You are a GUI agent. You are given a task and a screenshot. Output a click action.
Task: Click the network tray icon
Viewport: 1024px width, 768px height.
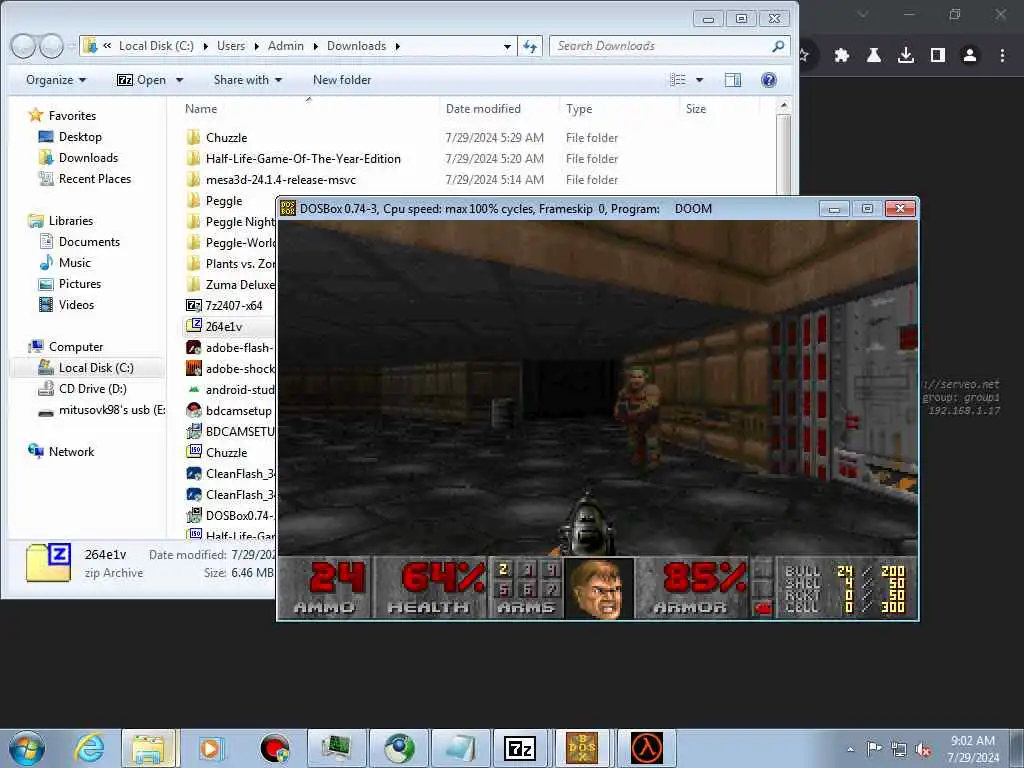tap(899, 750)
